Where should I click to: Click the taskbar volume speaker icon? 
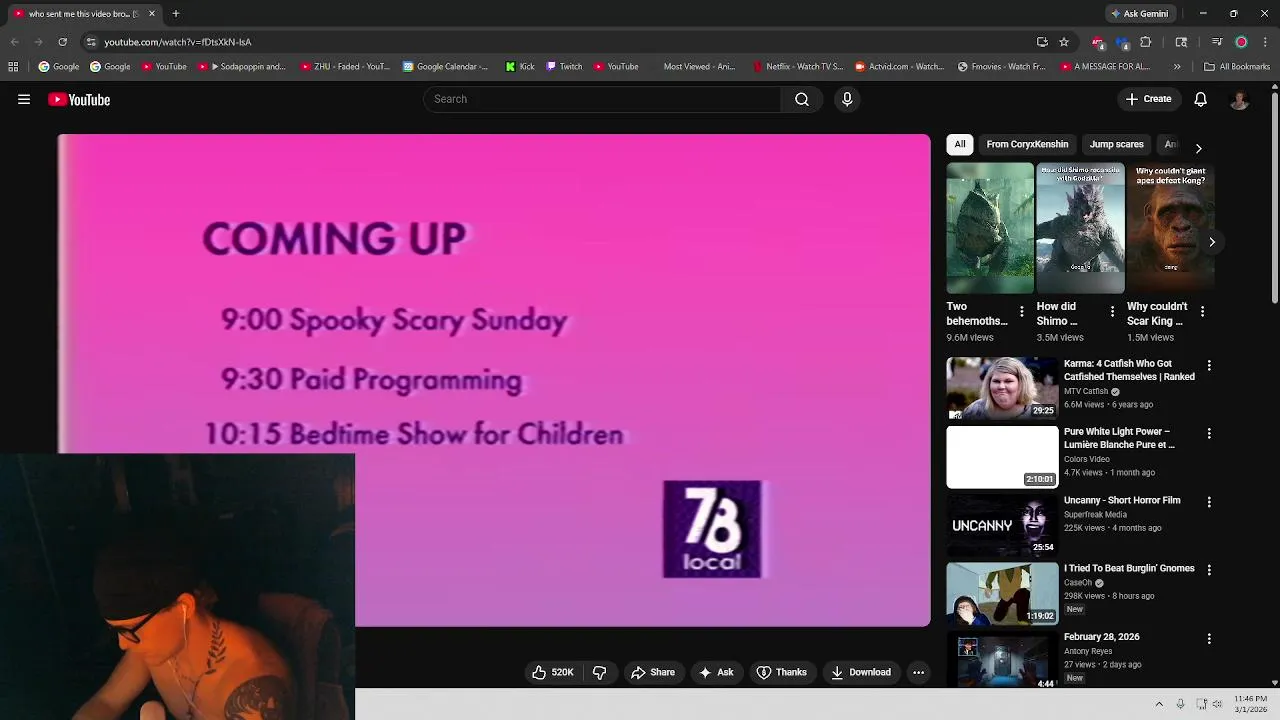click(1217, 704)
